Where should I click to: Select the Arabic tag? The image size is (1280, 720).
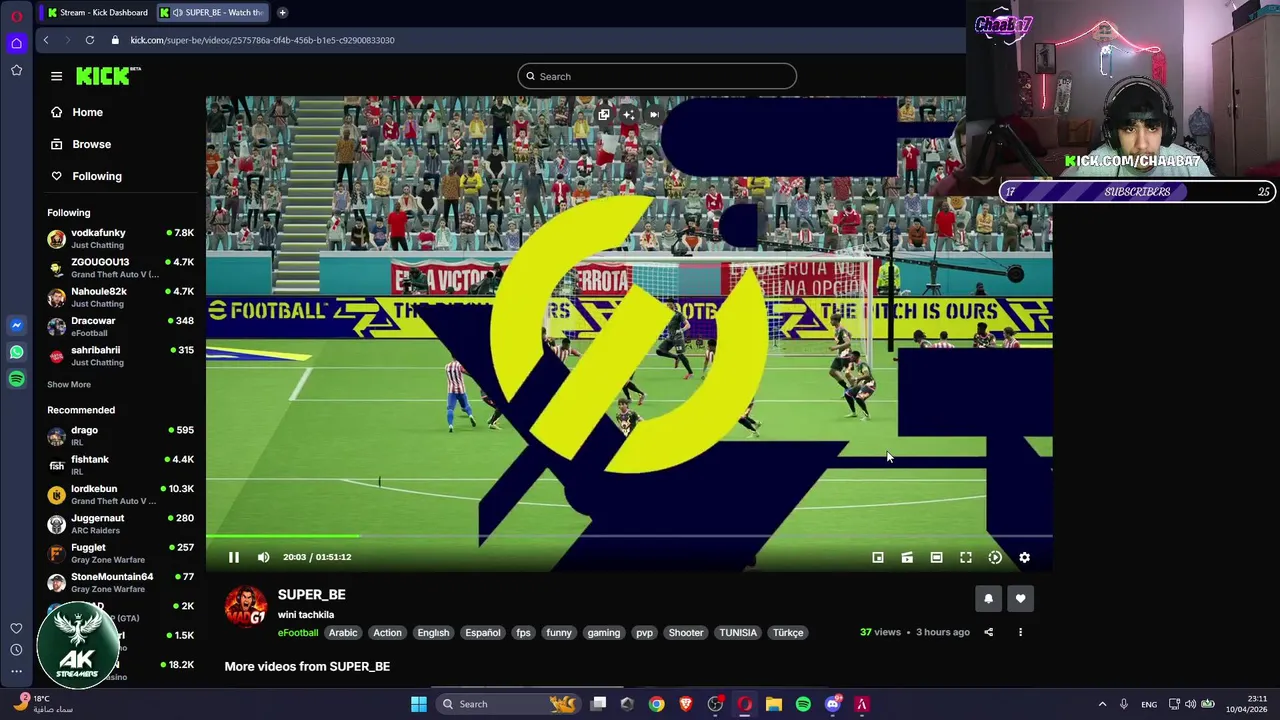tap(343, 632)
